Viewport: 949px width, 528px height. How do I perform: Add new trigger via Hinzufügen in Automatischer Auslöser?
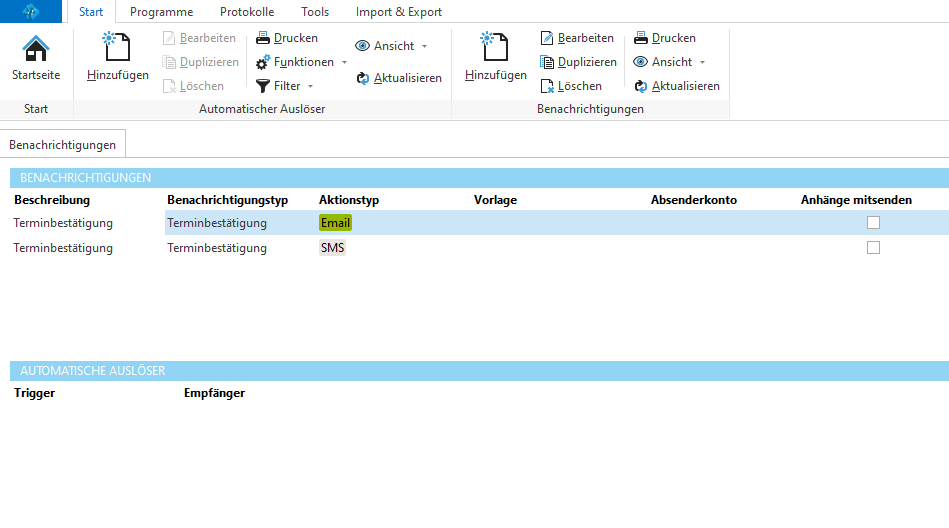pos(117,58)
